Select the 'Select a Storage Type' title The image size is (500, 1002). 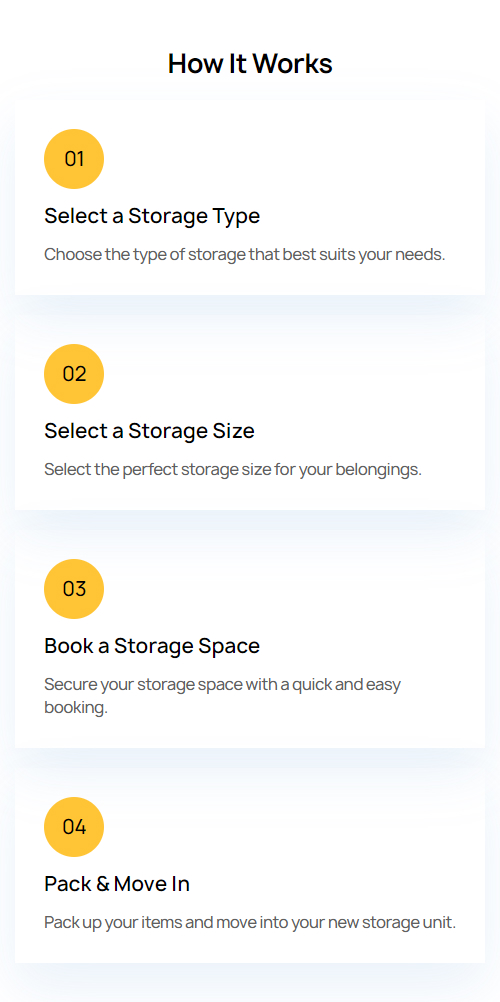click(152, 216)
